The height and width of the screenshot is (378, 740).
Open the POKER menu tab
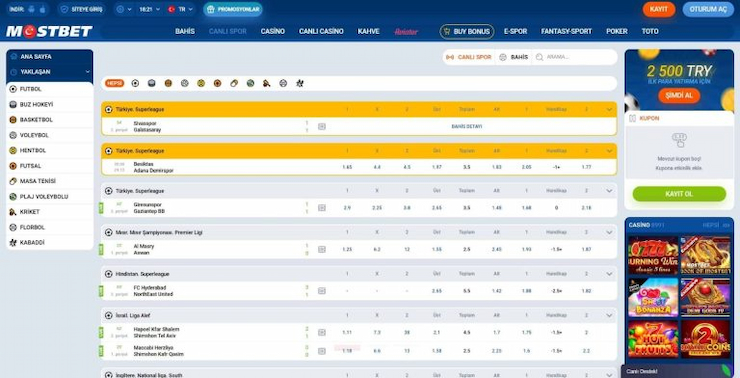pos(617,31)
